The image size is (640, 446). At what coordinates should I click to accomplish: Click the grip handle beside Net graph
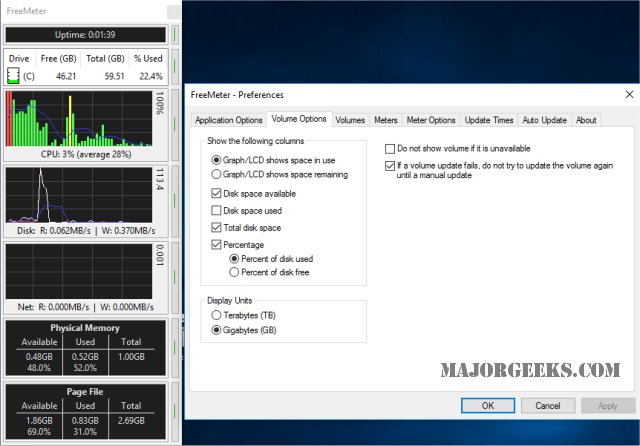[175, 277]
